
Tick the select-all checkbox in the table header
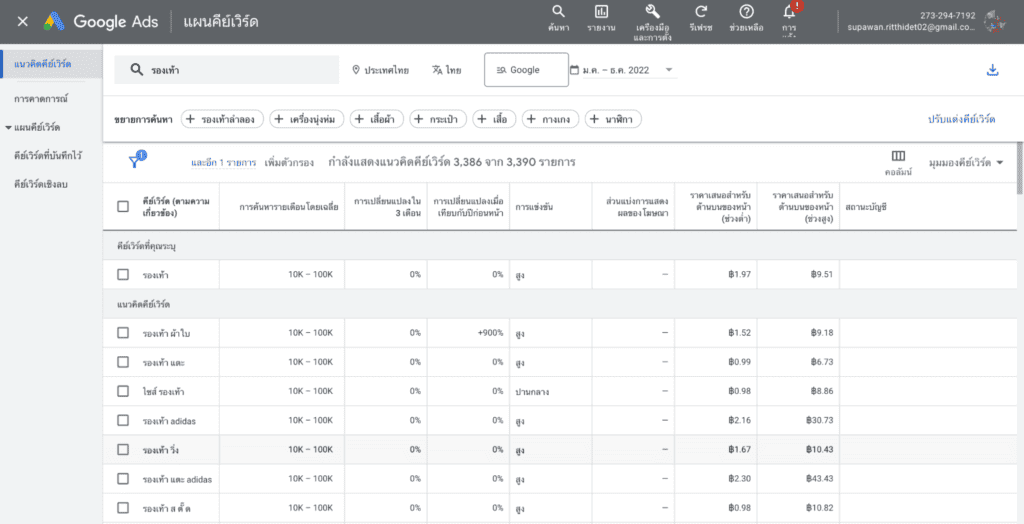123,206
